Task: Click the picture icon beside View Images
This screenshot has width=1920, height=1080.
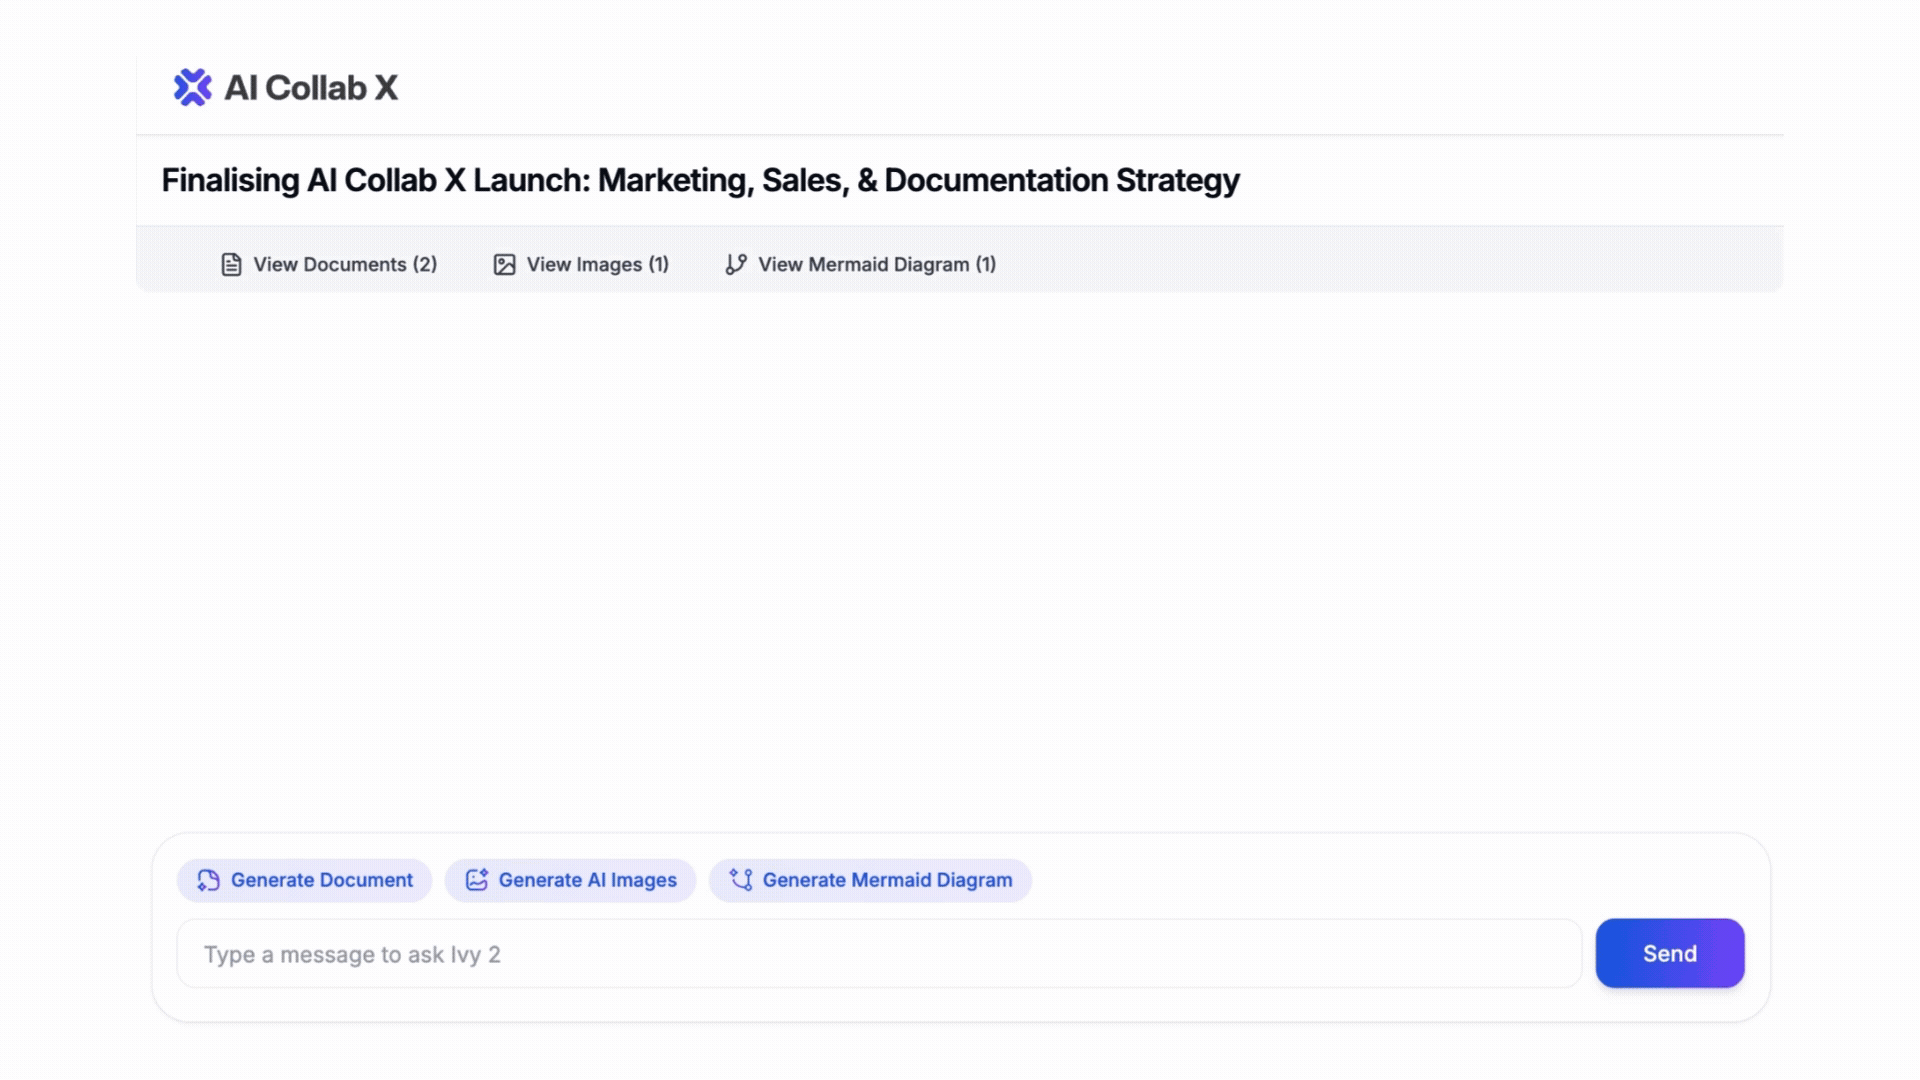Action: [x=504, y=265]
